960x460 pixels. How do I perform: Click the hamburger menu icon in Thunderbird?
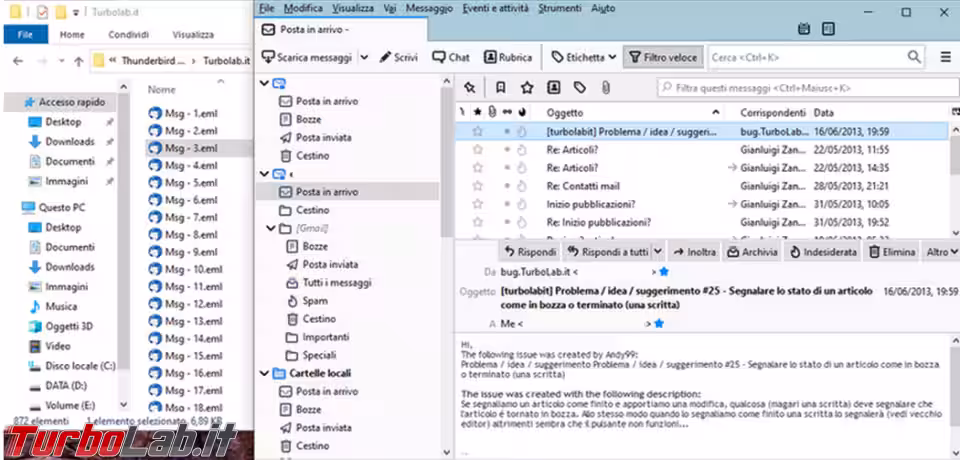point(945,57)
